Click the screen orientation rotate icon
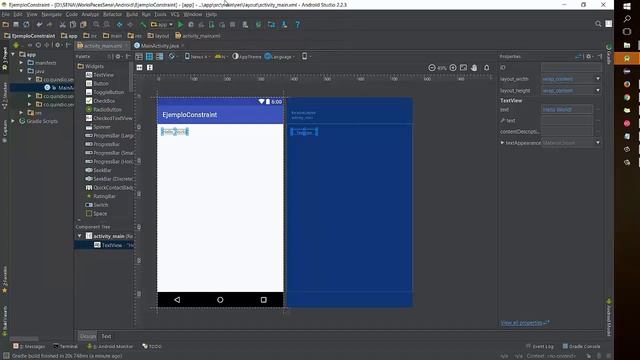Screen dimensions: 640x360 [x=172, y=57]
